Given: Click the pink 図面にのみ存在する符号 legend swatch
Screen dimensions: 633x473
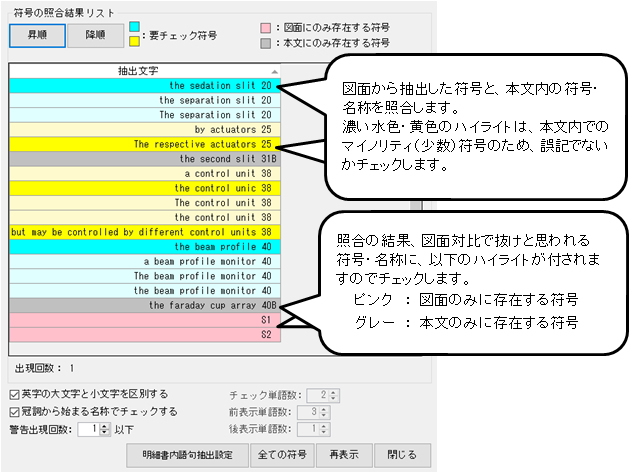Looking at the screenshot, I should [x=265, y=28].
